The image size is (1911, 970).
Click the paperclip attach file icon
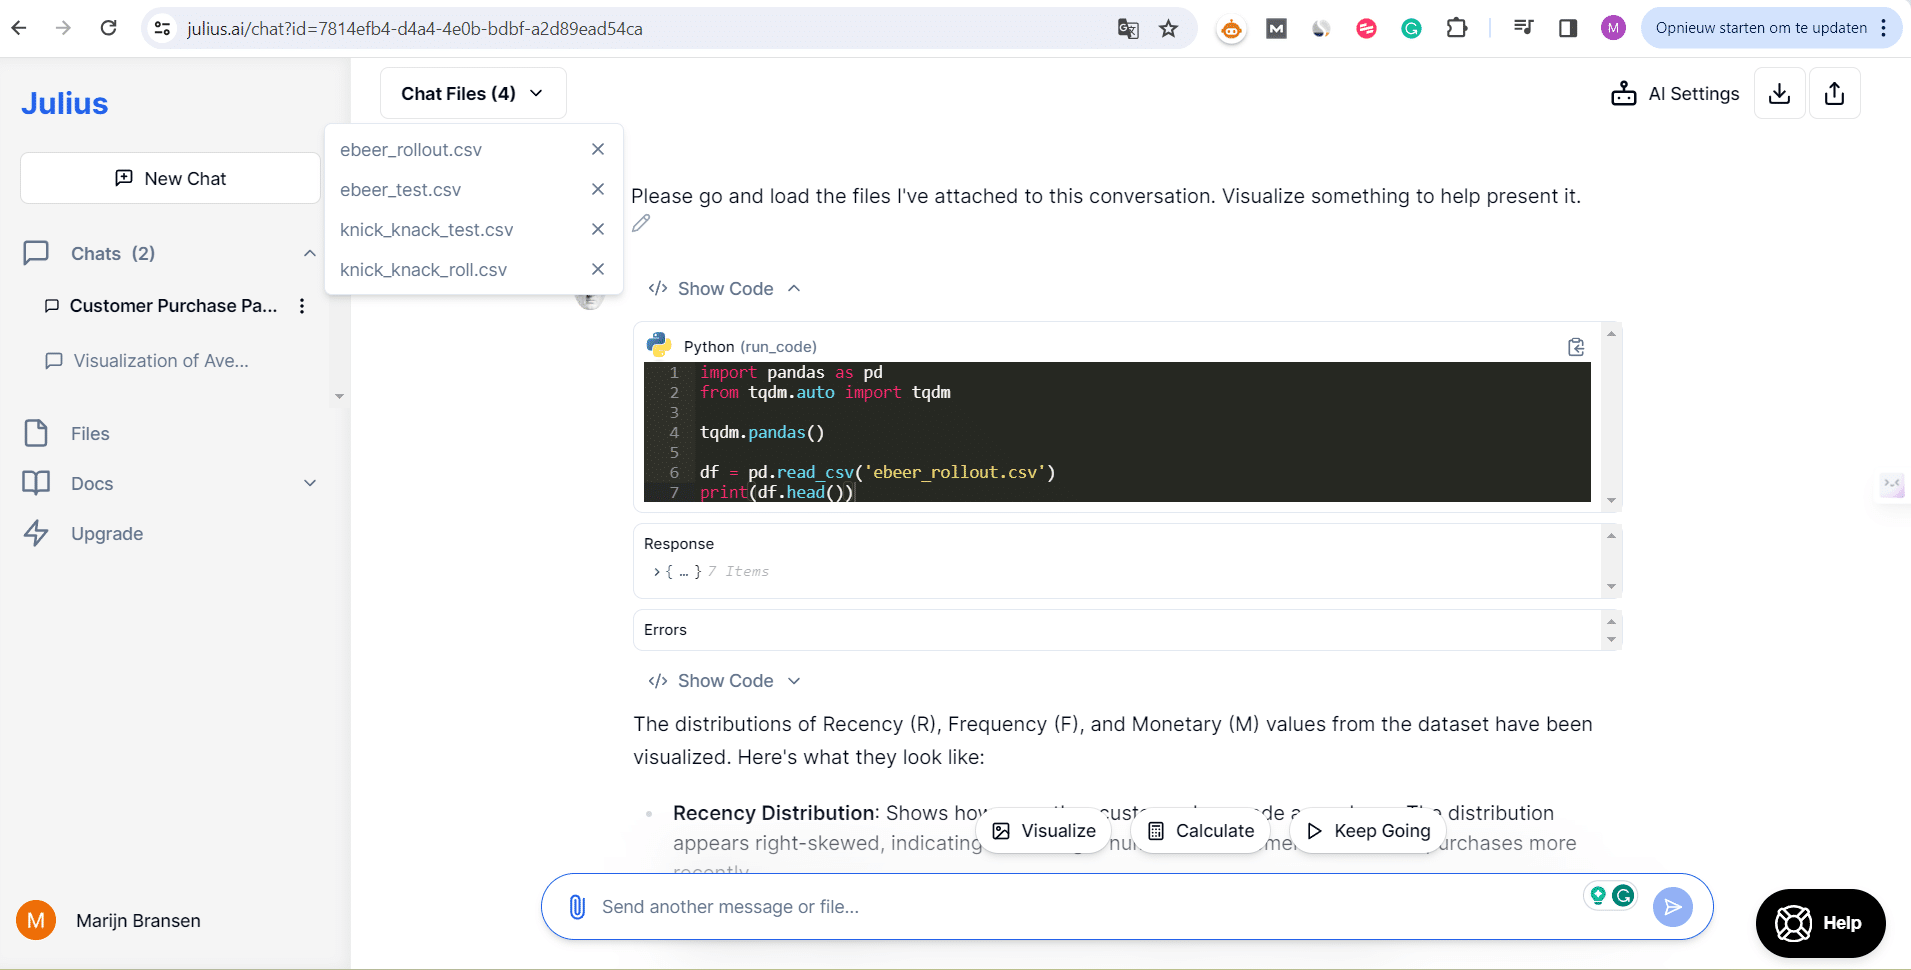click(x=577, y=907)
